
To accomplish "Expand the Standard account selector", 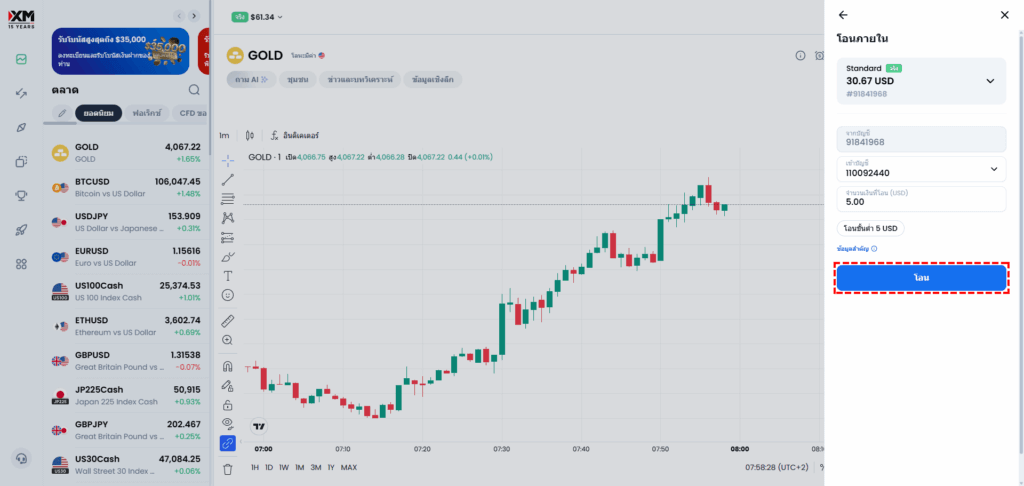I will click(990, 81).
